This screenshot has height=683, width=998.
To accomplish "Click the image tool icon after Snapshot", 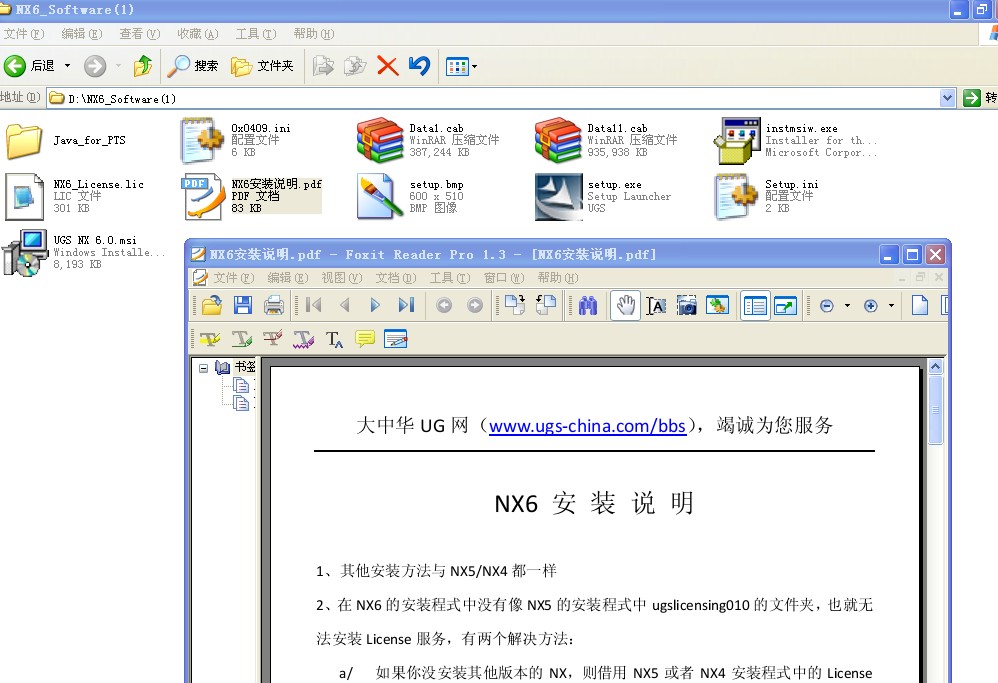I will point(717,306).
